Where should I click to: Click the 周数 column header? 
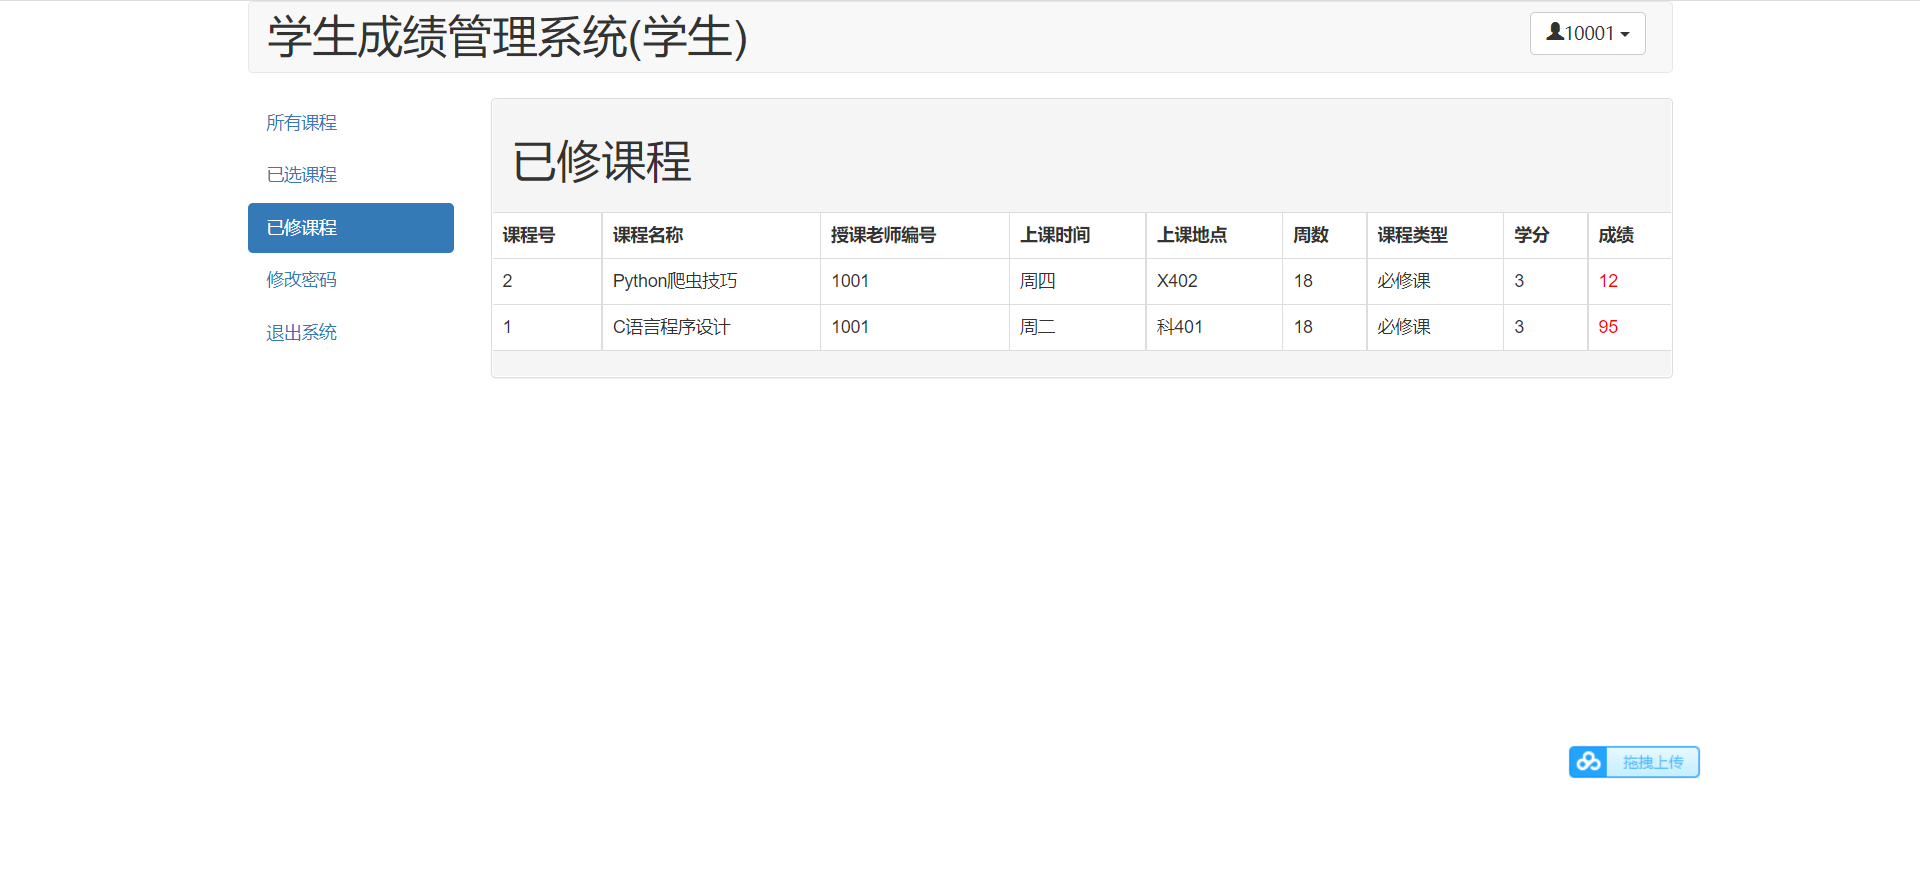(x=1325, y=235)
